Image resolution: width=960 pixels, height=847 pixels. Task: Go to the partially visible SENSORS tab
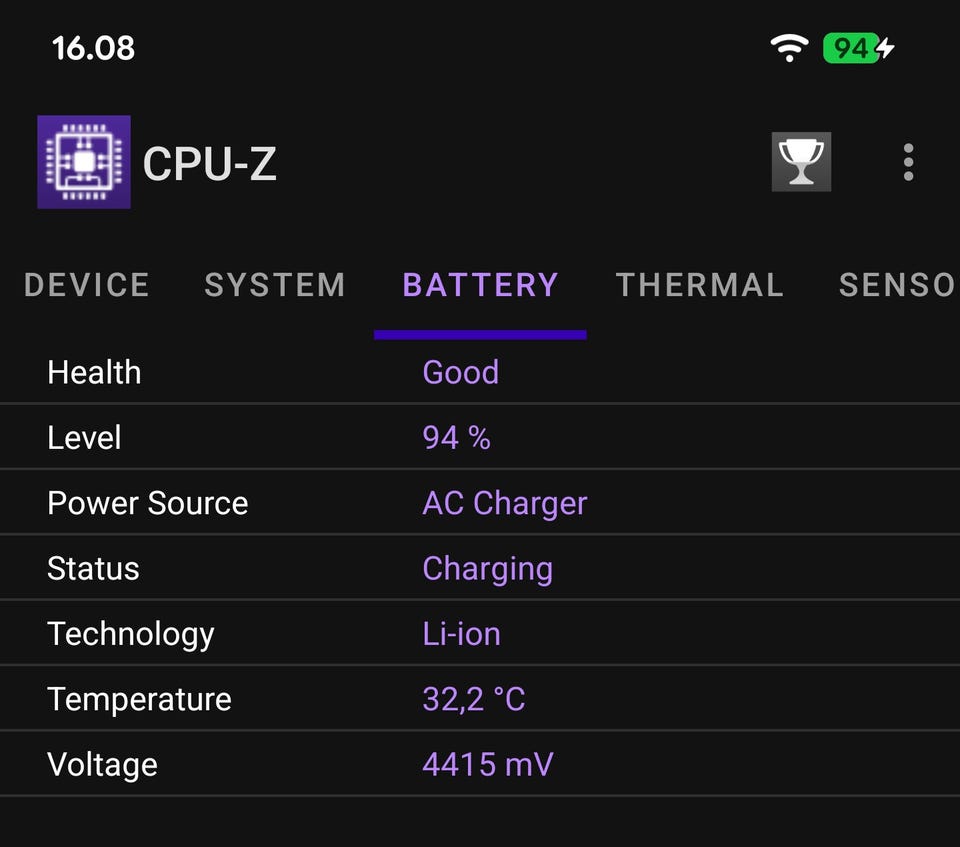(896, 285)
